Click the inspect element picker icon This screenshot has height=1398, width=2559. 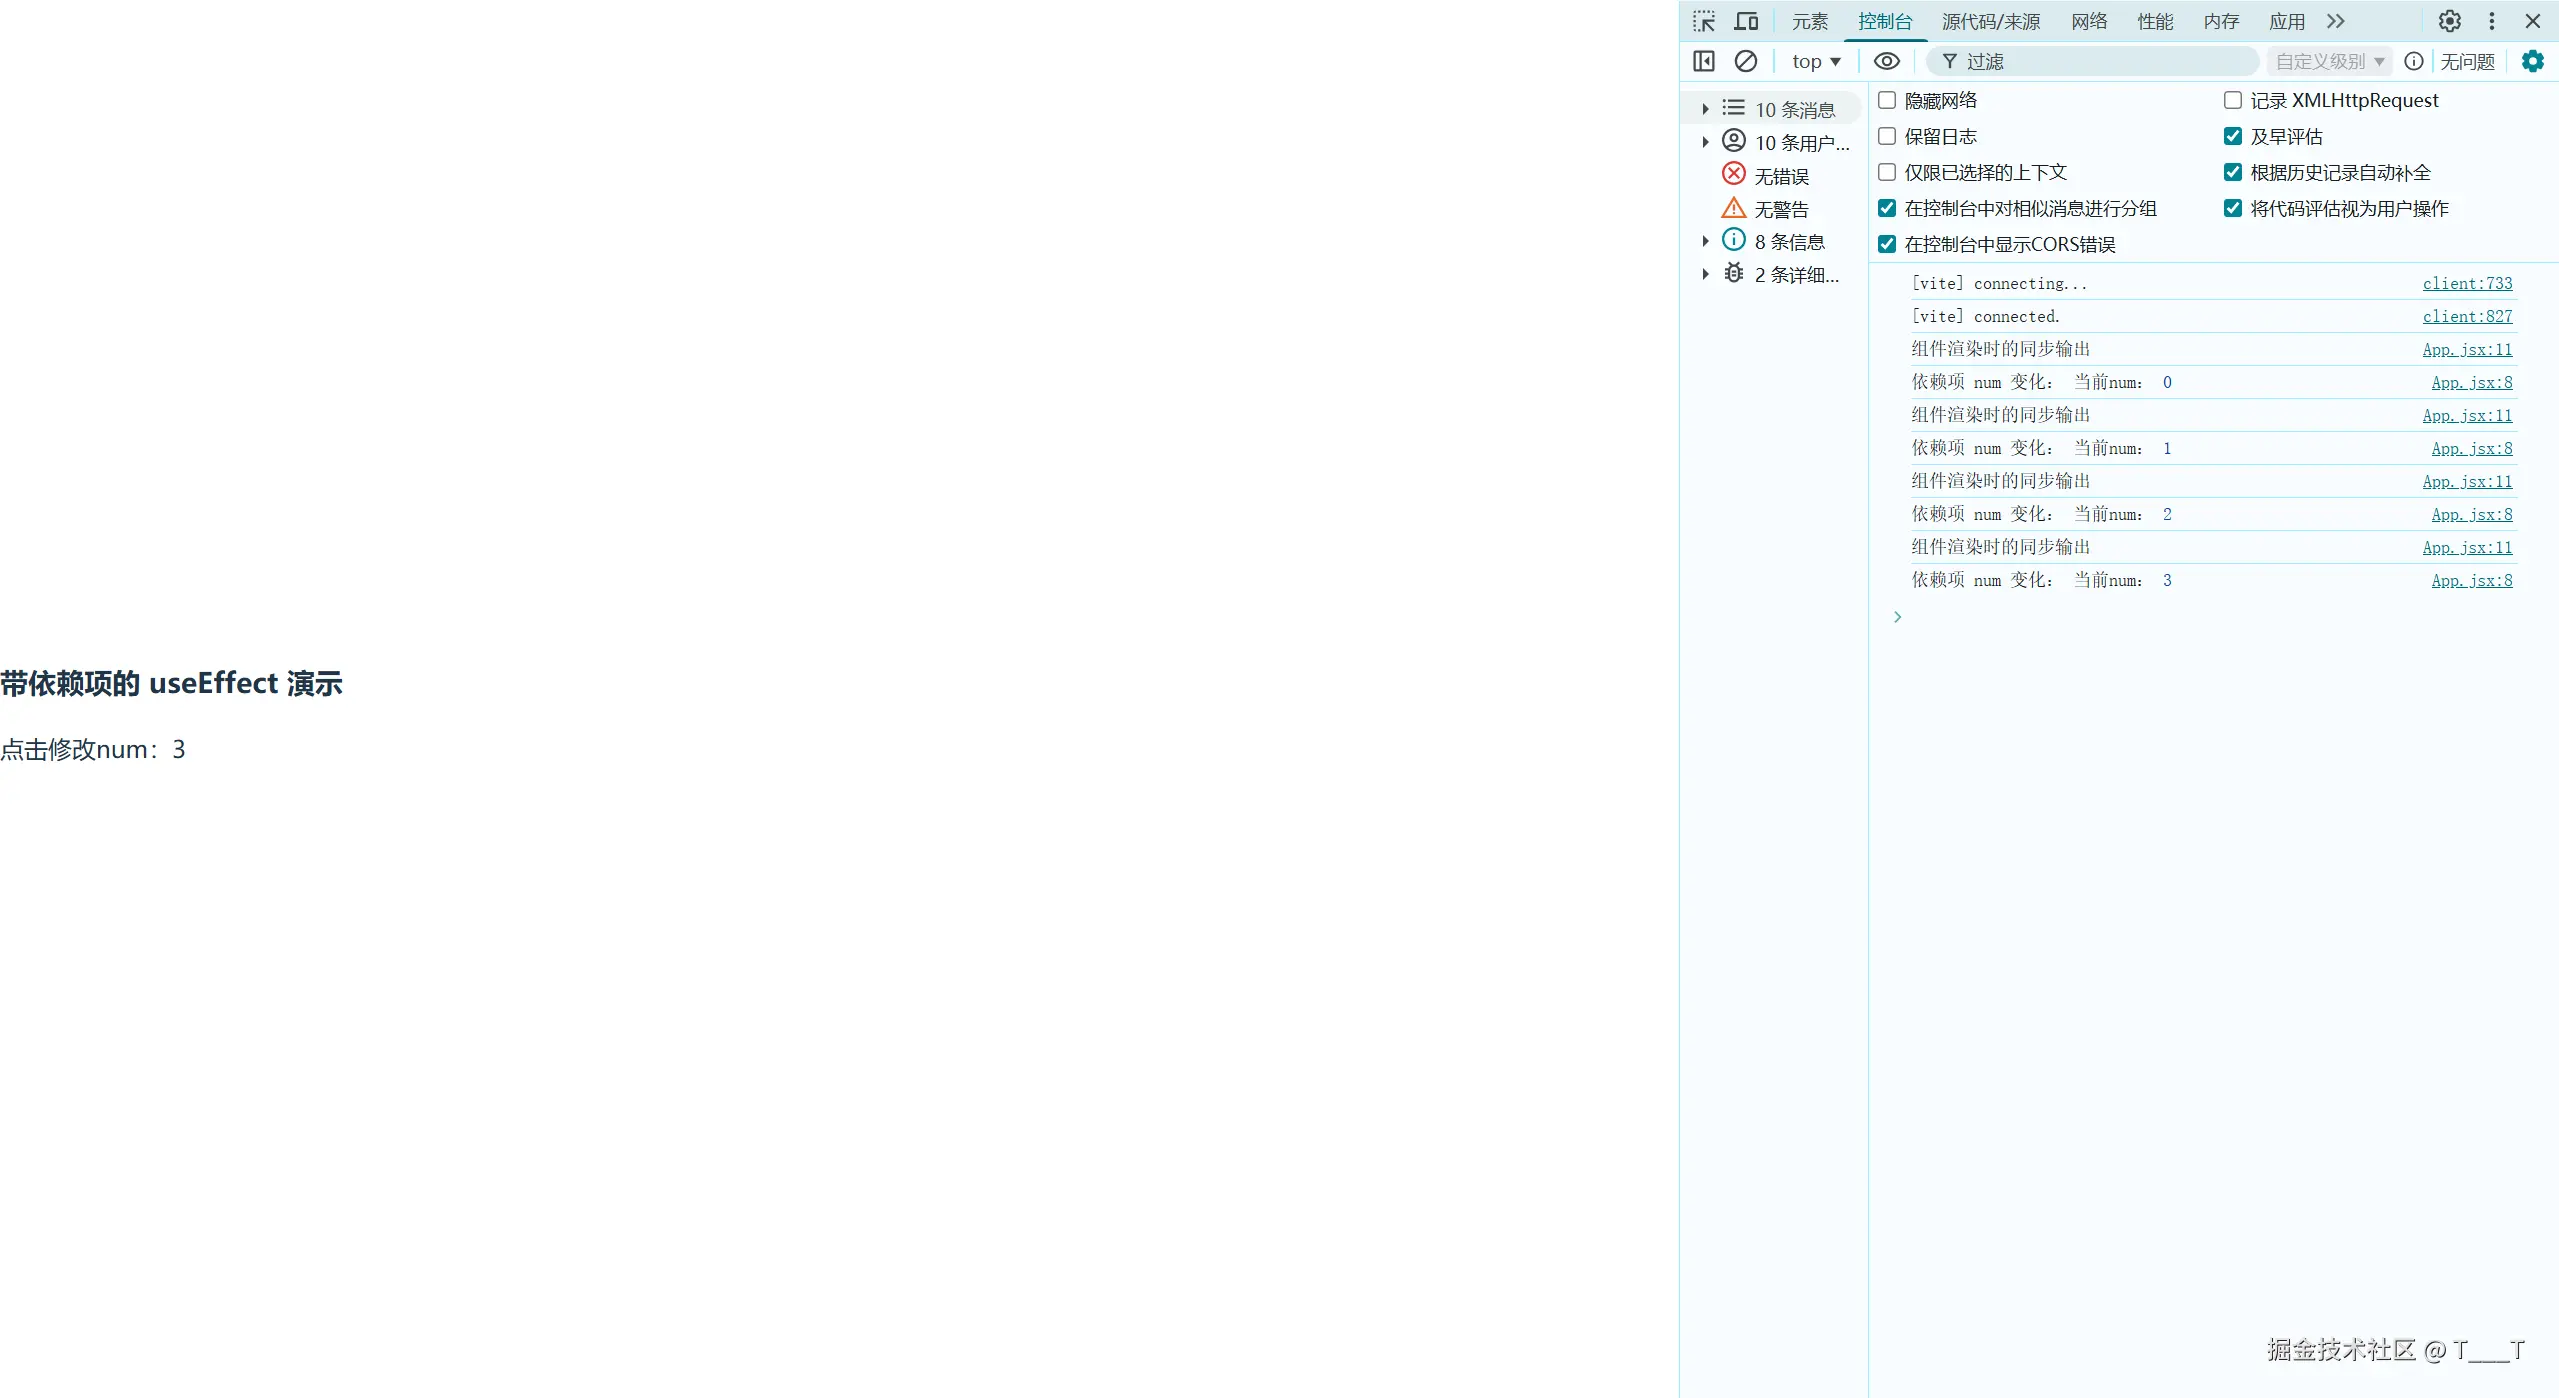1704,21
